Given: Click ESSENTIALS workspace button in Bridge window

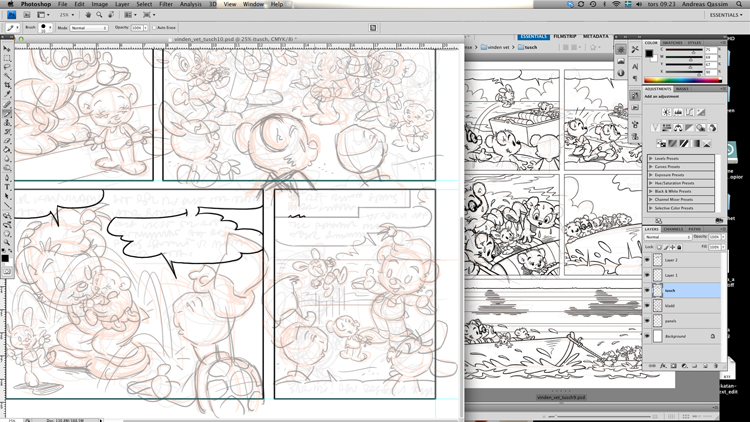Looking at the screenshot, I should point(533,36).
